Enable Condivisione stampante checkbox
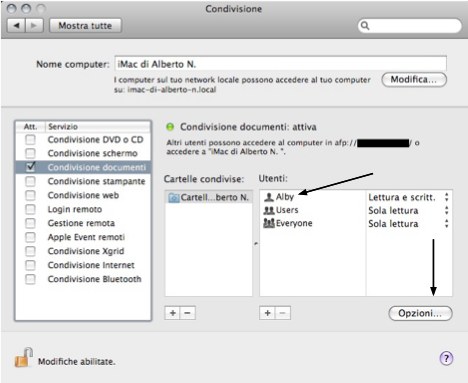The width and height of the screenshot is (468, 383). 30,181
